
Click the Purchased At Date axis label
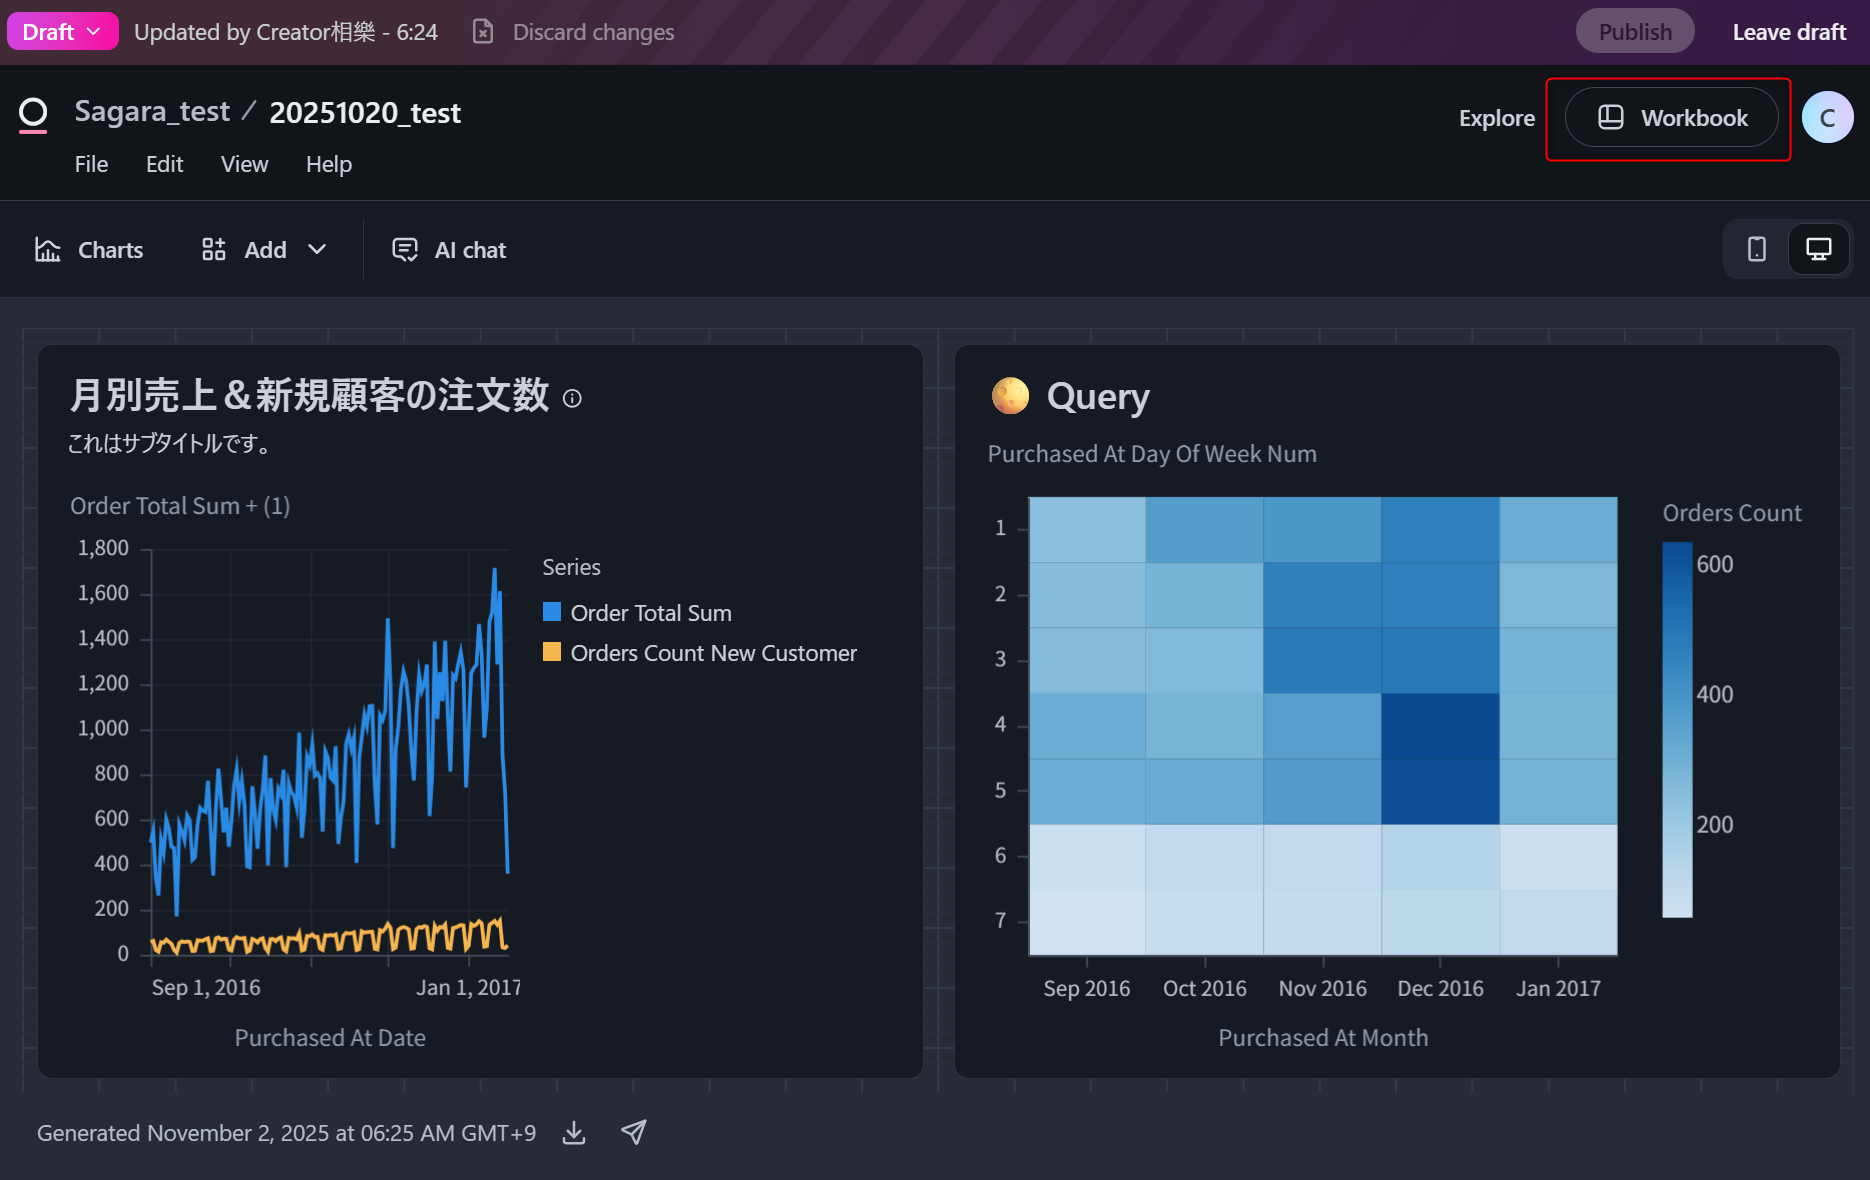click(x=330, y=1038)
